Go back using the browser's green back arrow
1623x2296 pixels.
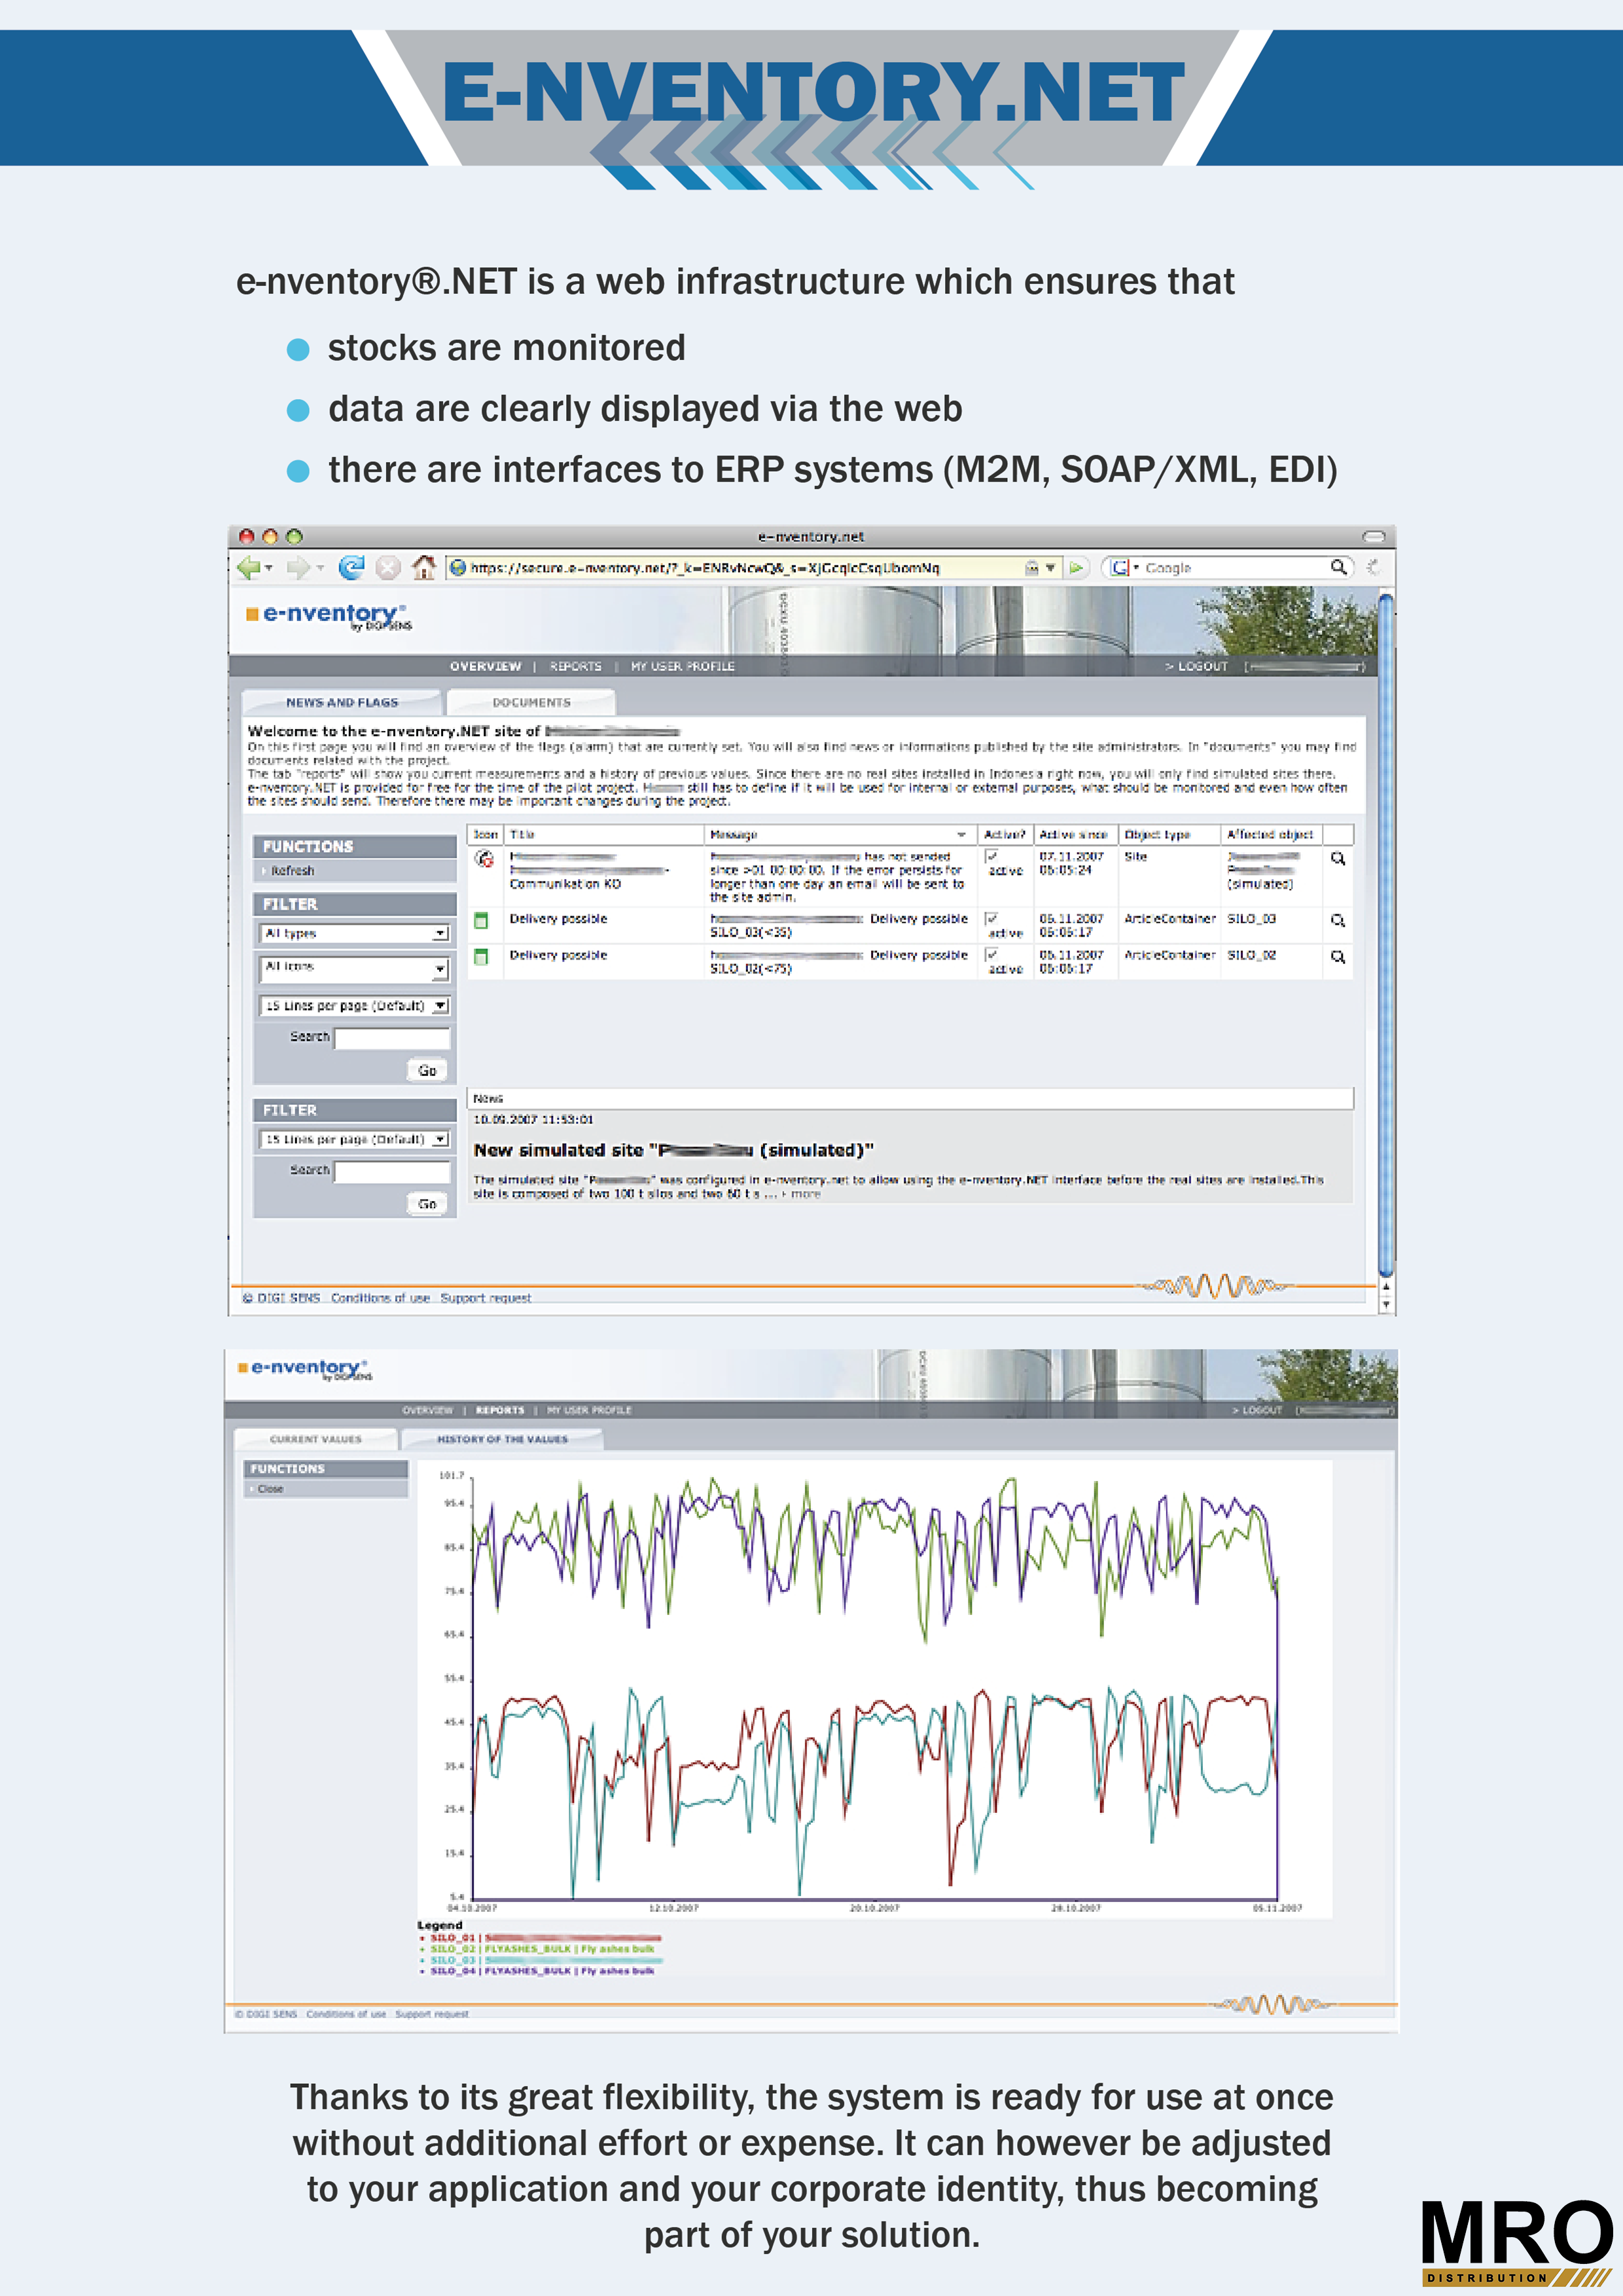(249, 568)
